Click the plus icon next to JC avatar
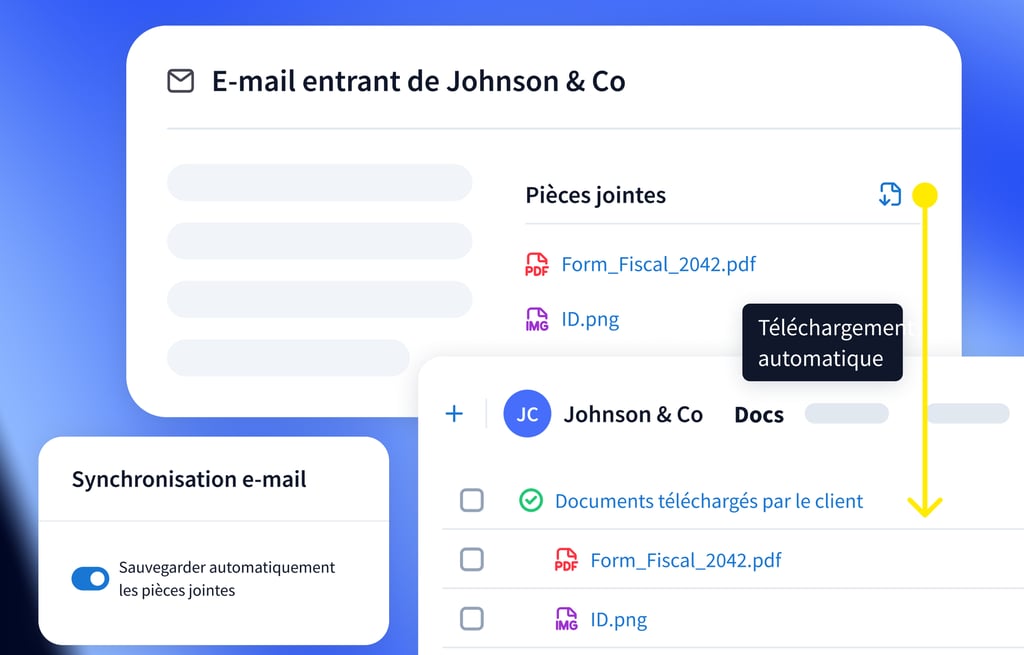 tap(454, 414)
